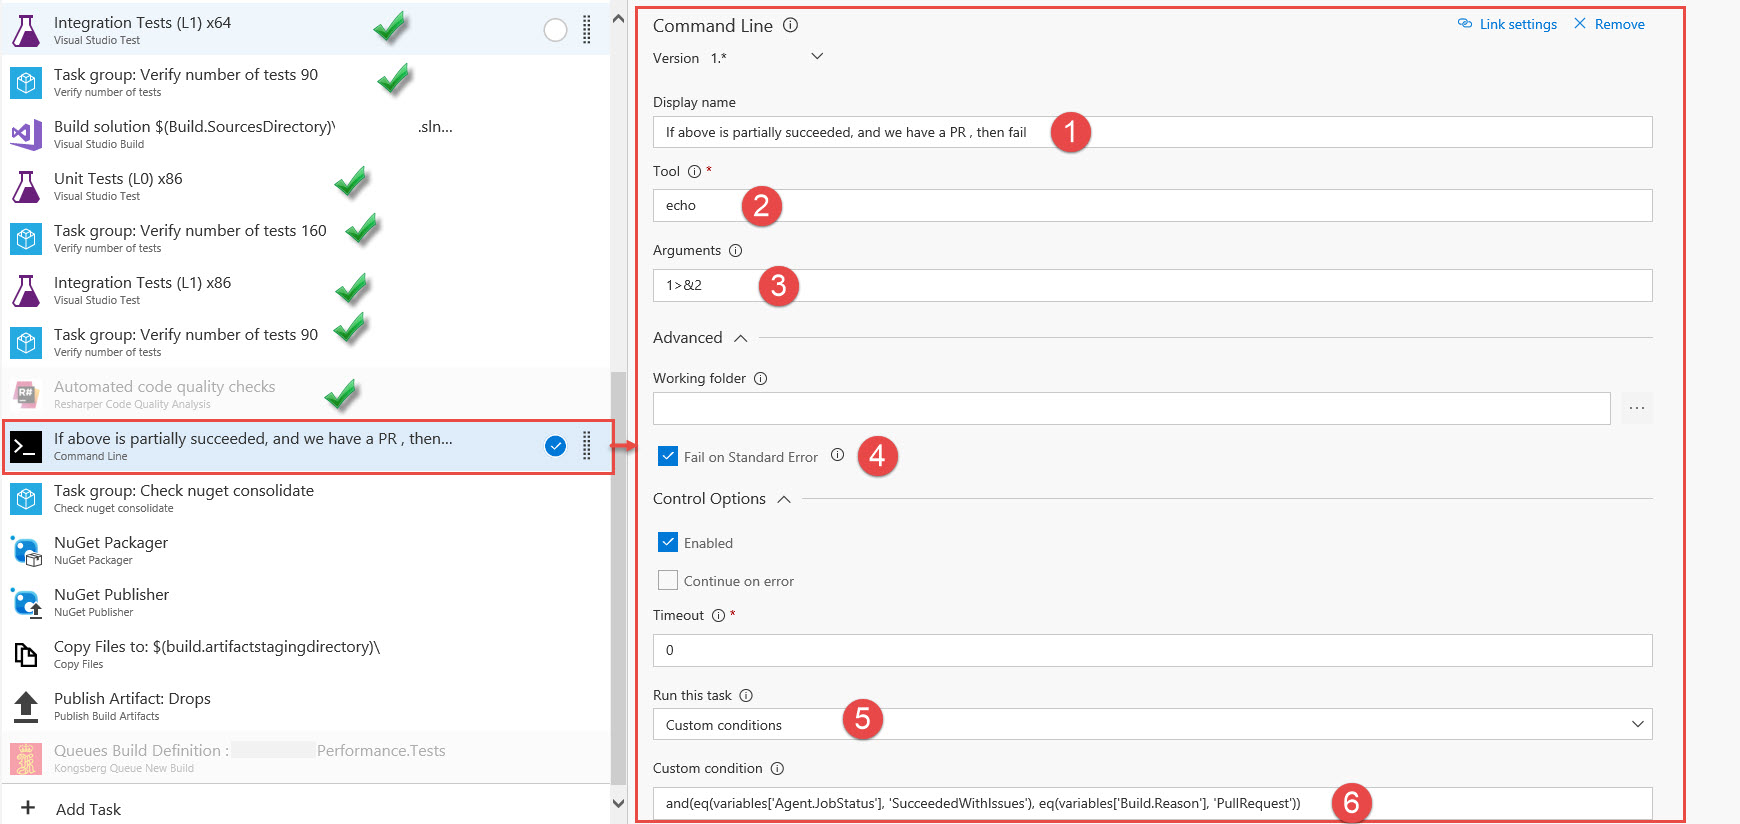Click Remove to delete the task
Viewport: 1740px width, 824px height.
click(1609, 24)
